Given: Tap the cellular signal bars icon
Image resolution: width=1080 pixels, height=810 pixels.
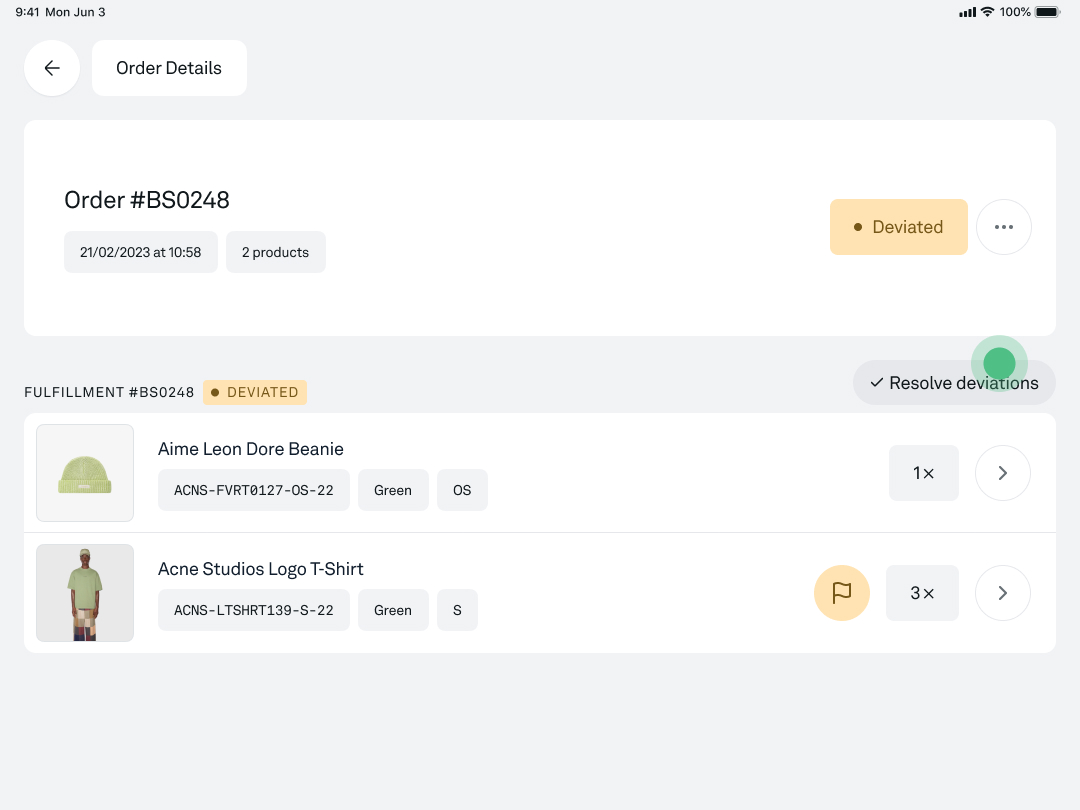Looking at the screenshot, I should coord(967,12).
